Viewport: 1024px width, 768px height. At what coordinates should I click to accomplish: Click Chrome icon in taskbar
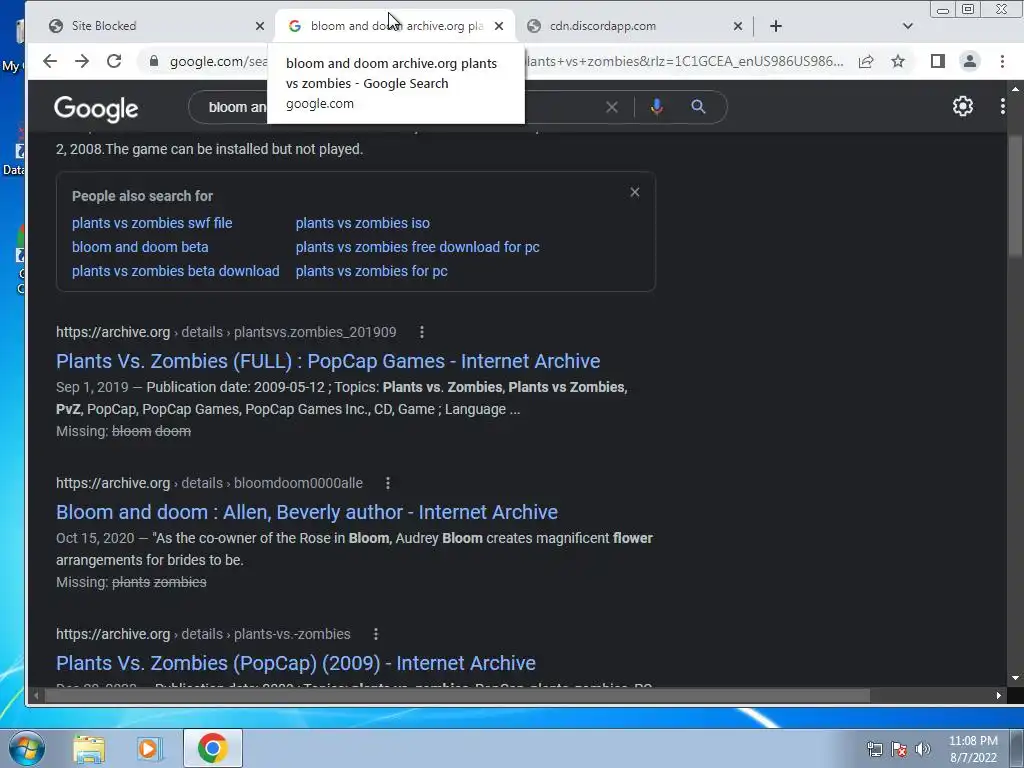[213, 748]
